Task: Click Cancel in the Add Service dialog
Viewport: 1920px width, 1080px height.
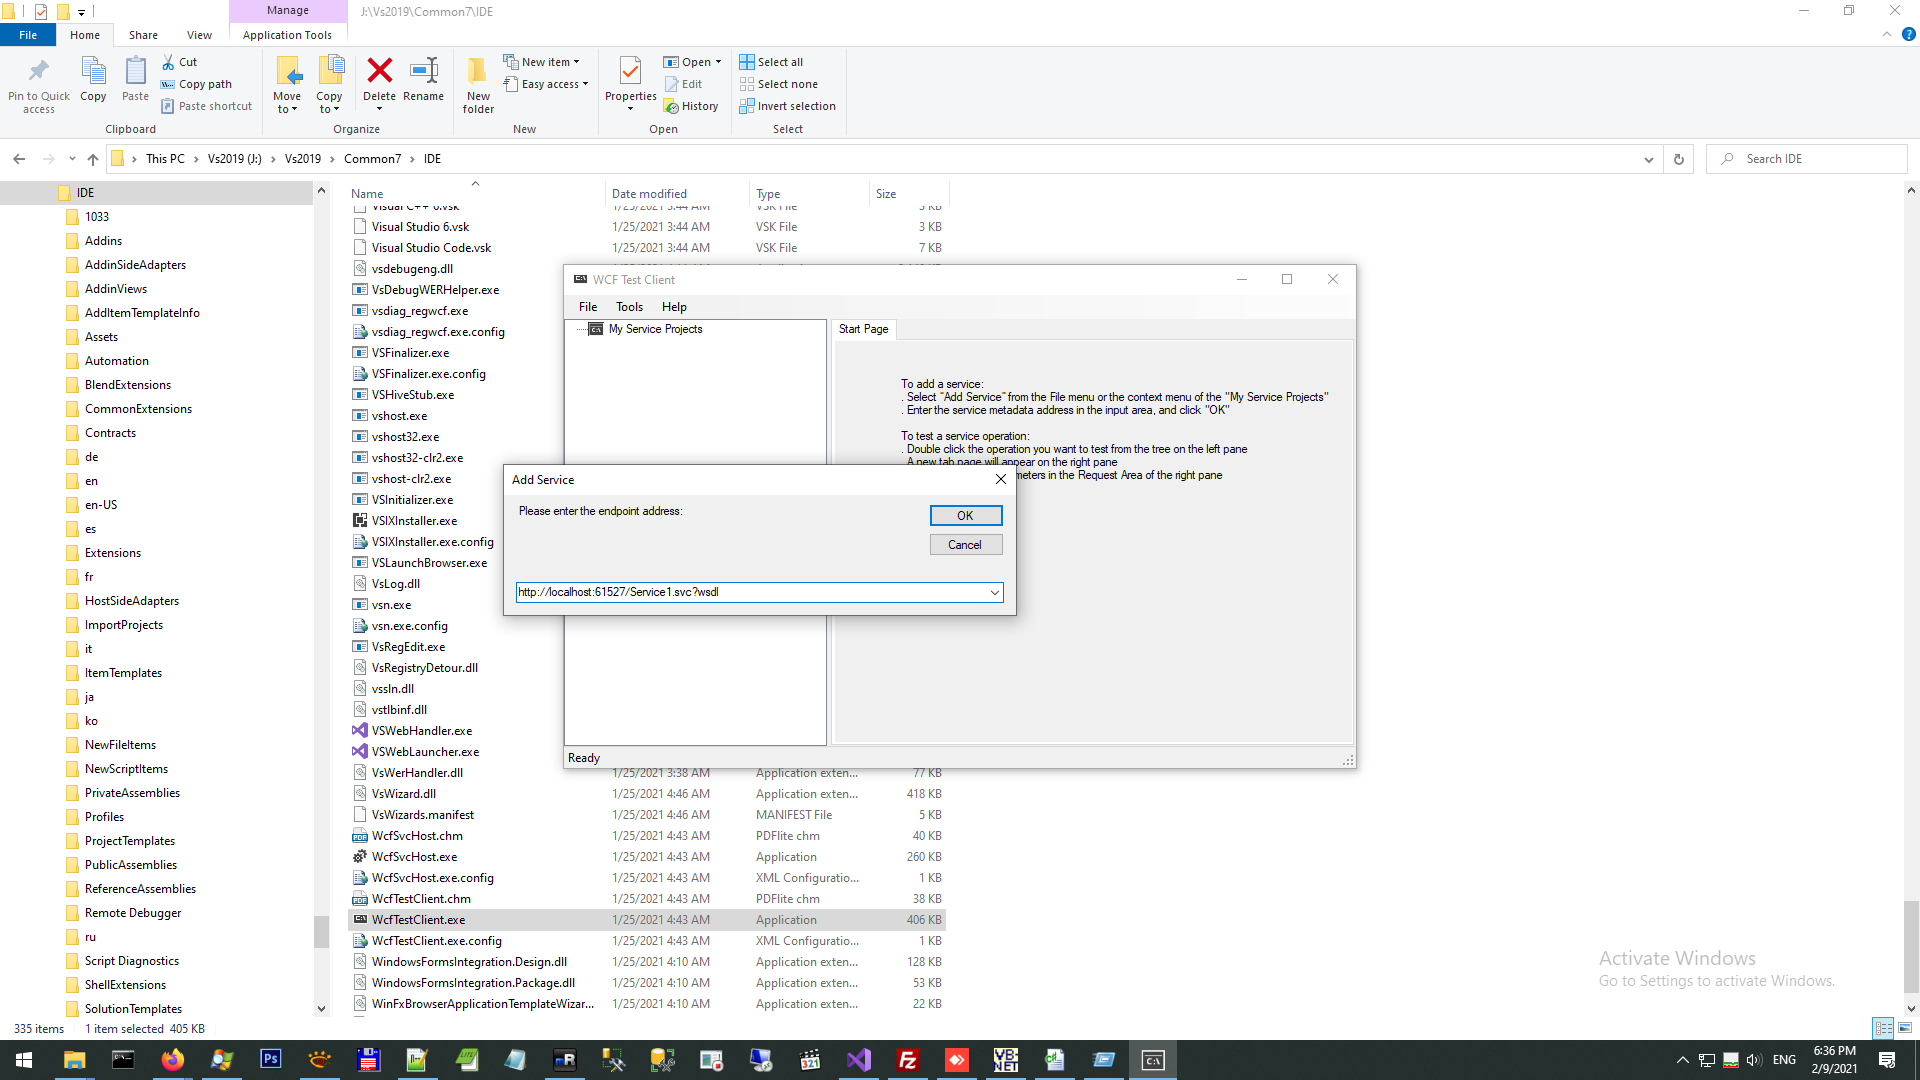Action: pyautogui.click(x=965, y=545)
